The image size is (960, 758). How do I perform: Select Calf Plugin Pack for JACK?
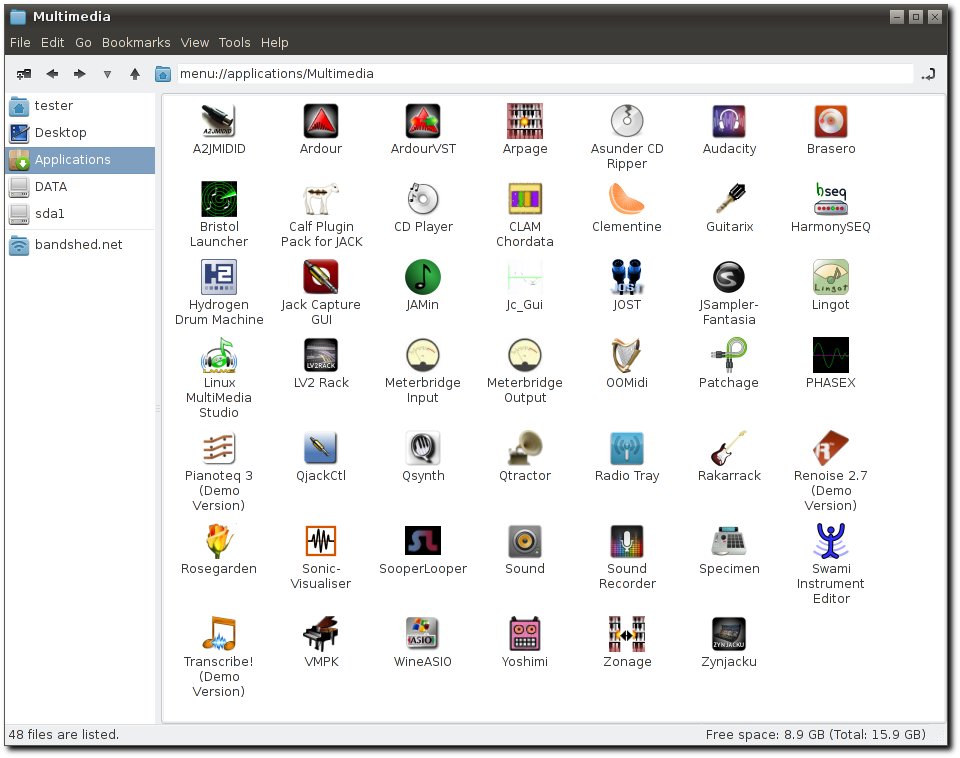[x=321, y=199]
